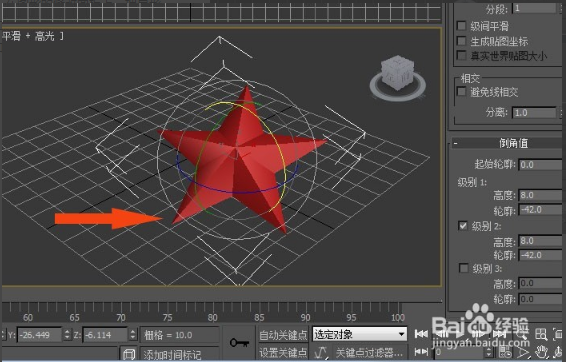Click the current frame number field

(459, 352)
